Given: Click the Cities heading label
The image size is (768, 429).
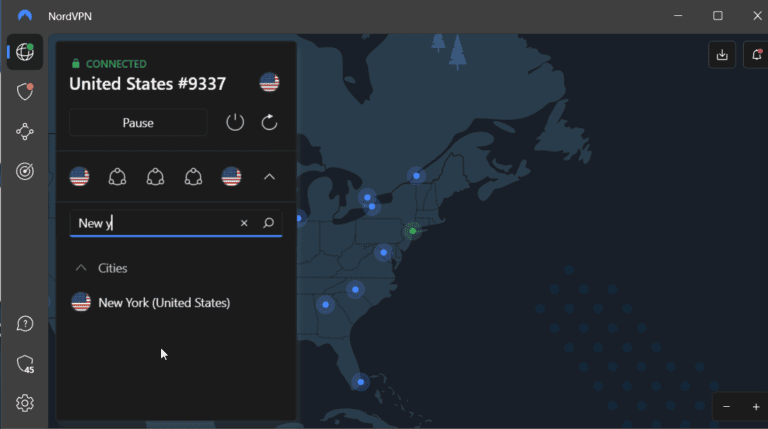Looking at the screenshot, I should [113, 268].
